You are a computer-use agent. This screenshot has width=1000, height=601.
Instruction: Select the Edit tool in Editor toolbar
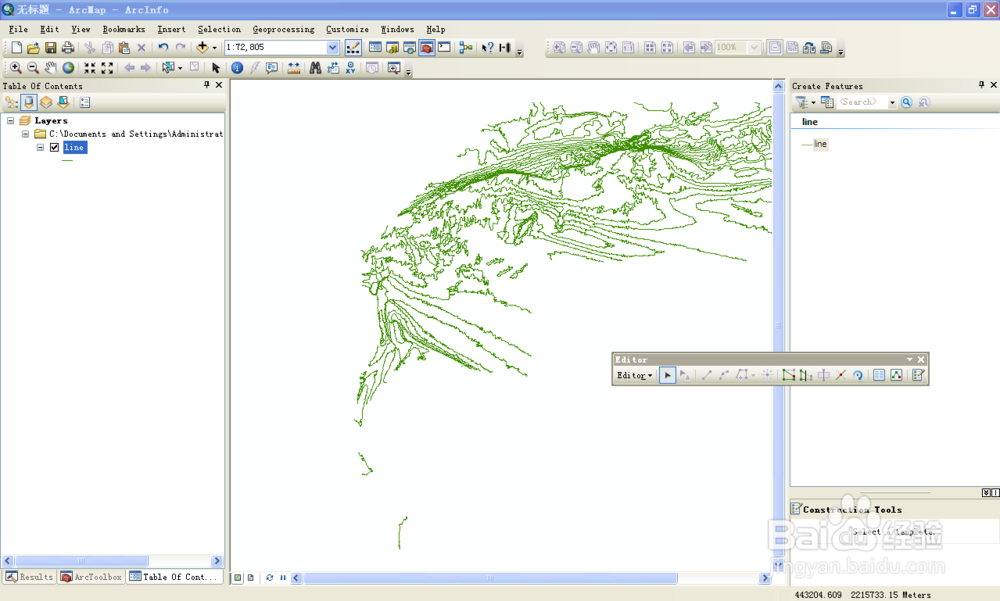tap(667, 375)
